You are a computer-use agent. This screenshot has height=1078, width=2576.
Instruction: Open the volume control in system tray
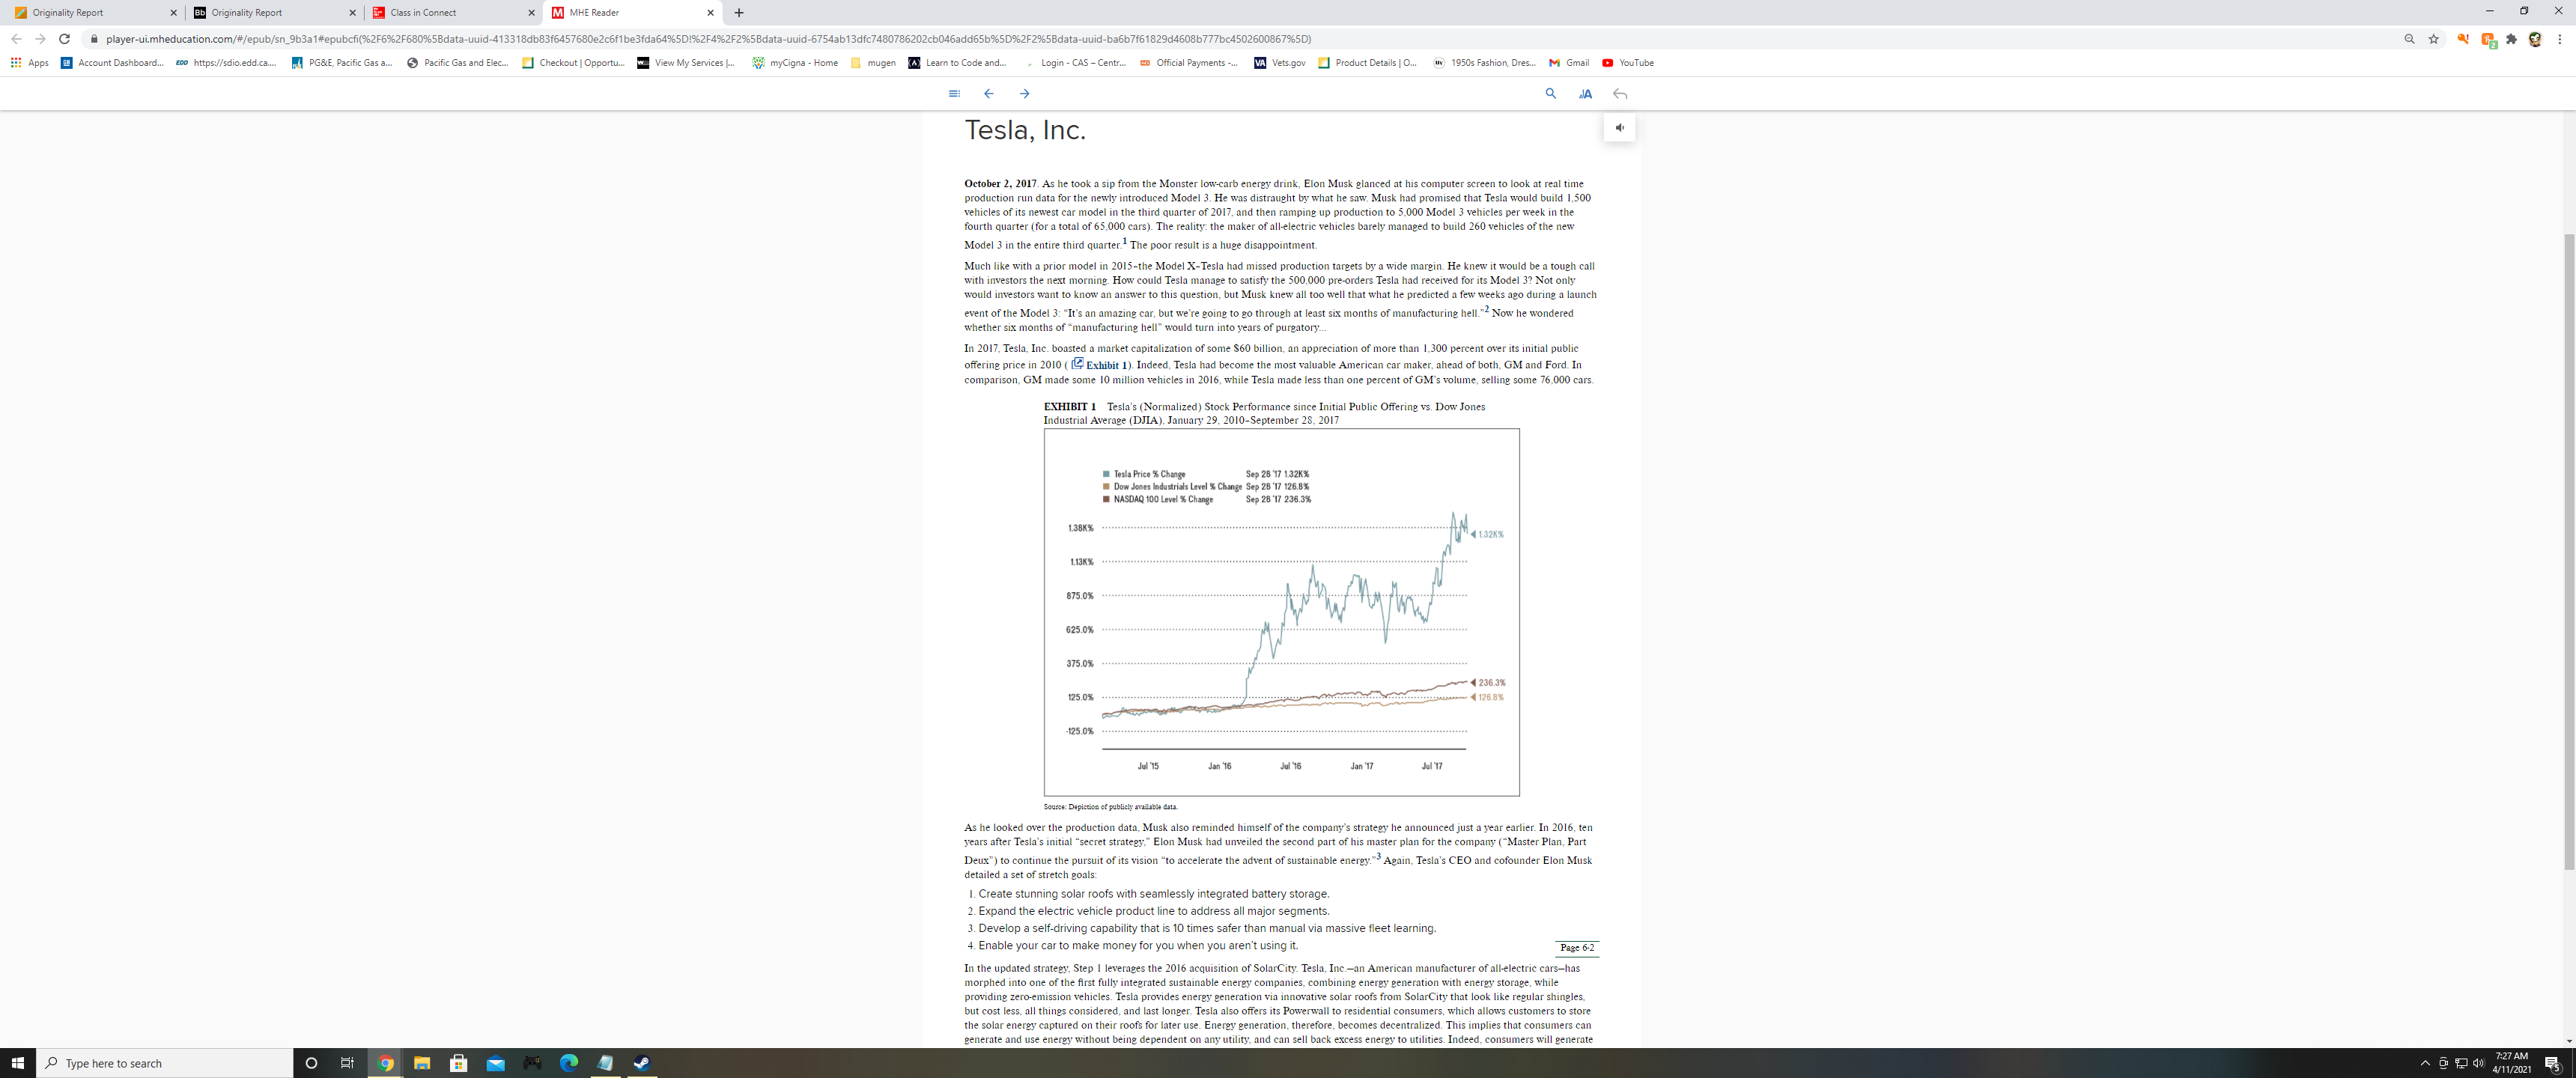tap(2478, 1063)
